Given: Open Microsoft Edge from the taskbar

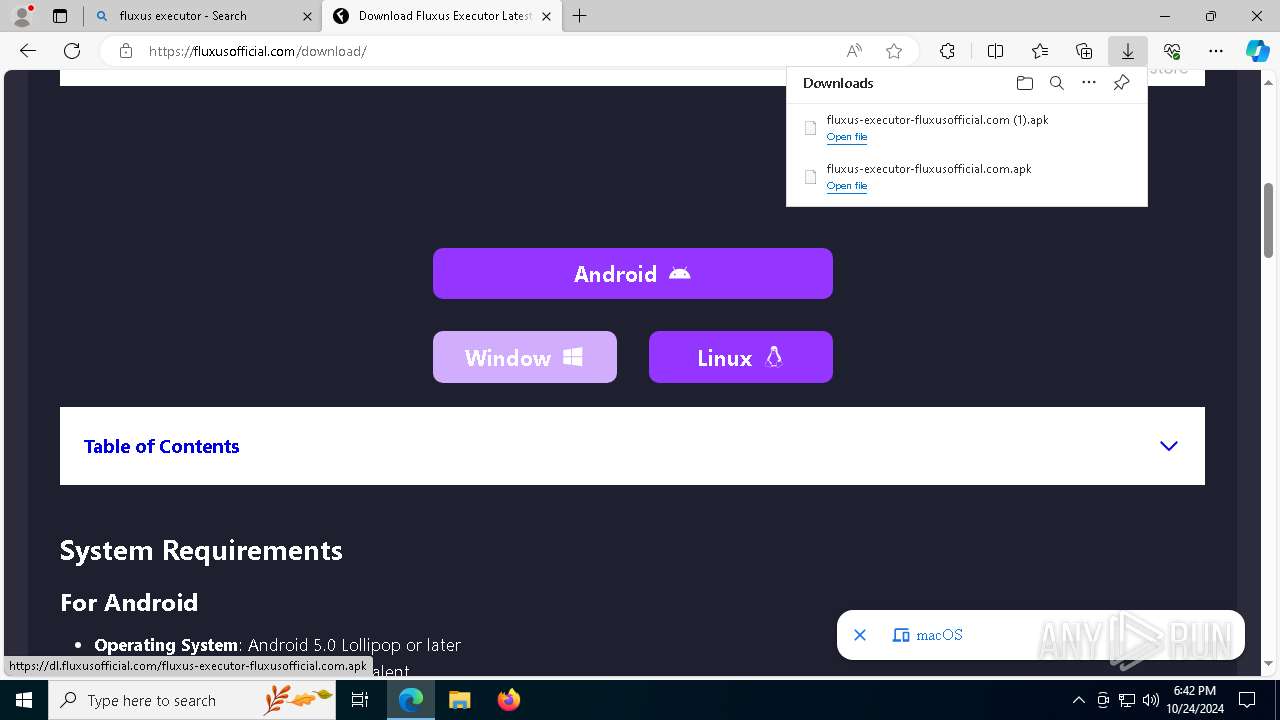Looking at the screenshot, I should pos(411,700).
